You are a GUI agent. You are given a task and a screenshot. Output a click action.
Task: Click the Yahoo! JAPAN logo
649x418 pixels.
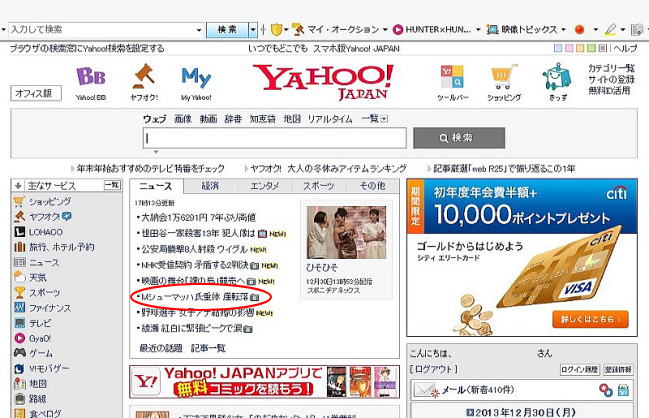click(x=324, y=82)
